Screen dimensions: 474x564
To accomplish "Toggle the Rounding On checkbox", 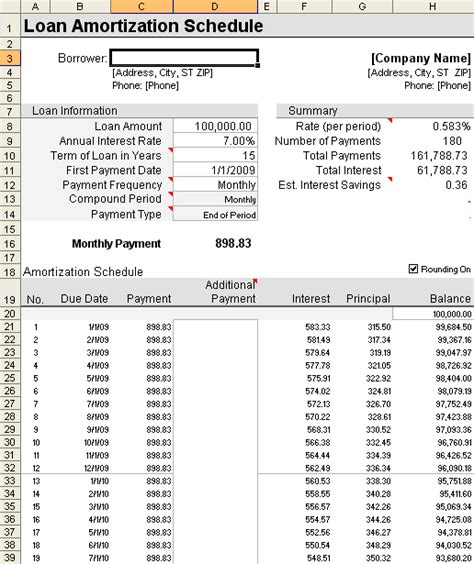I will pyautogui.click(x=413, y=269).
